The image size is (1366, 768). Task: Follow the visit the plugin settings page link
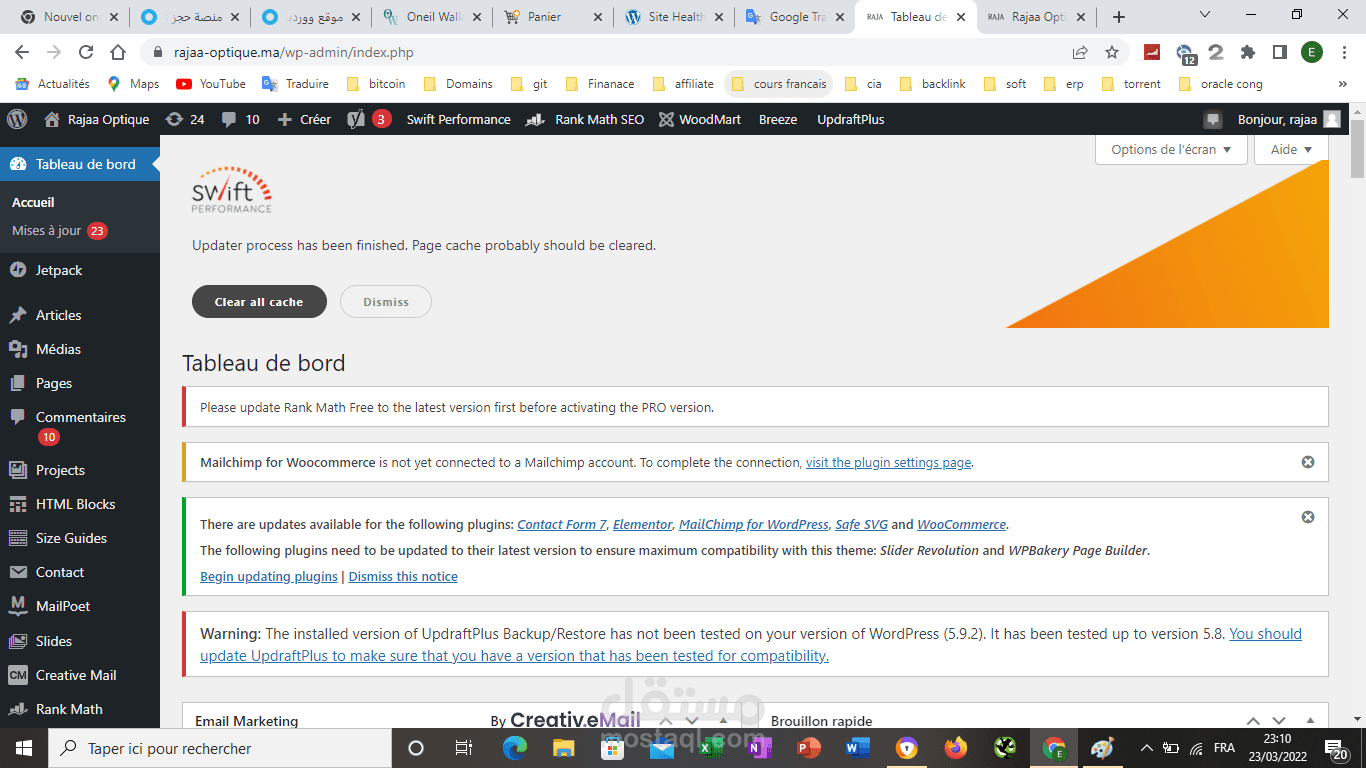(889, 463)
